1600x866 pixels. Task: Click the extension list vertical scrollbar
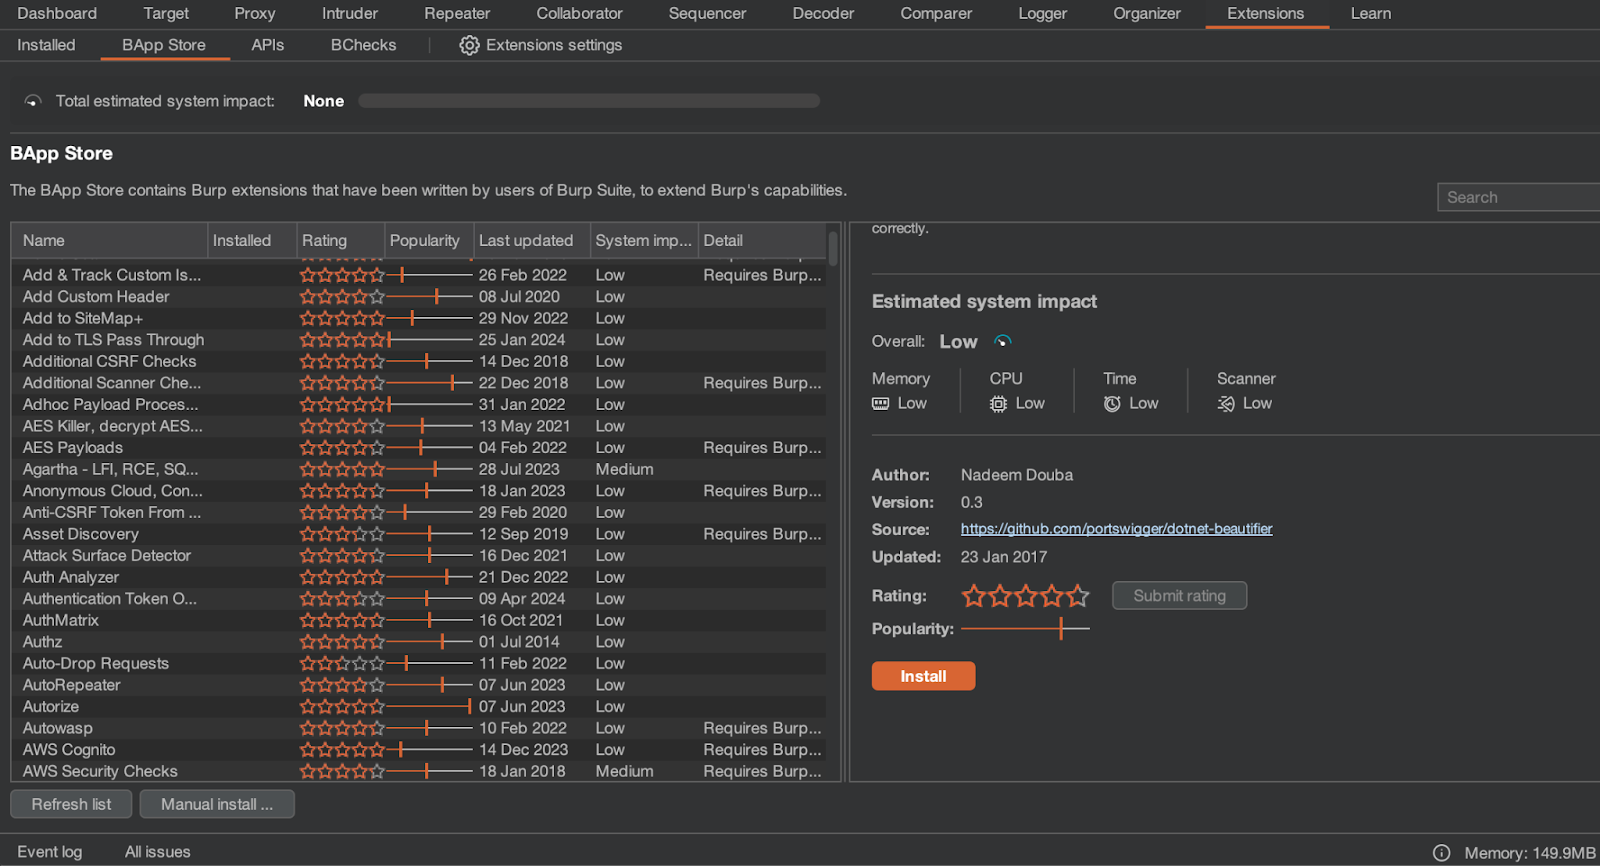[x=833, y=249]
